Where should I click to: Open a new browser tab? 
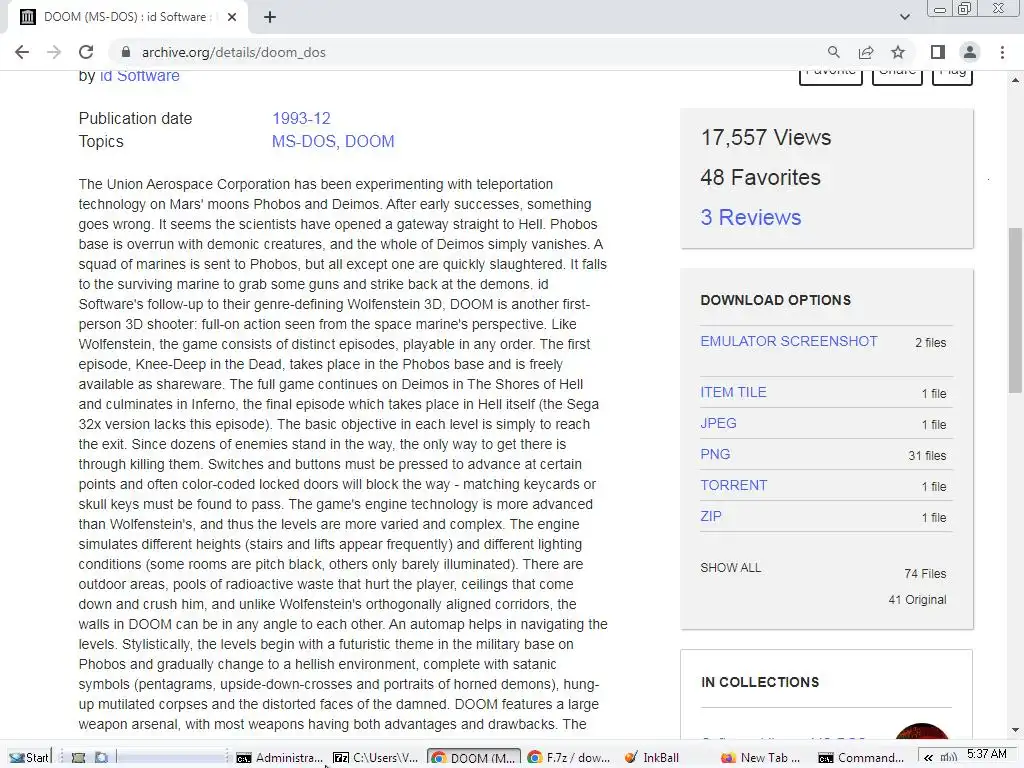coord(270,17)
